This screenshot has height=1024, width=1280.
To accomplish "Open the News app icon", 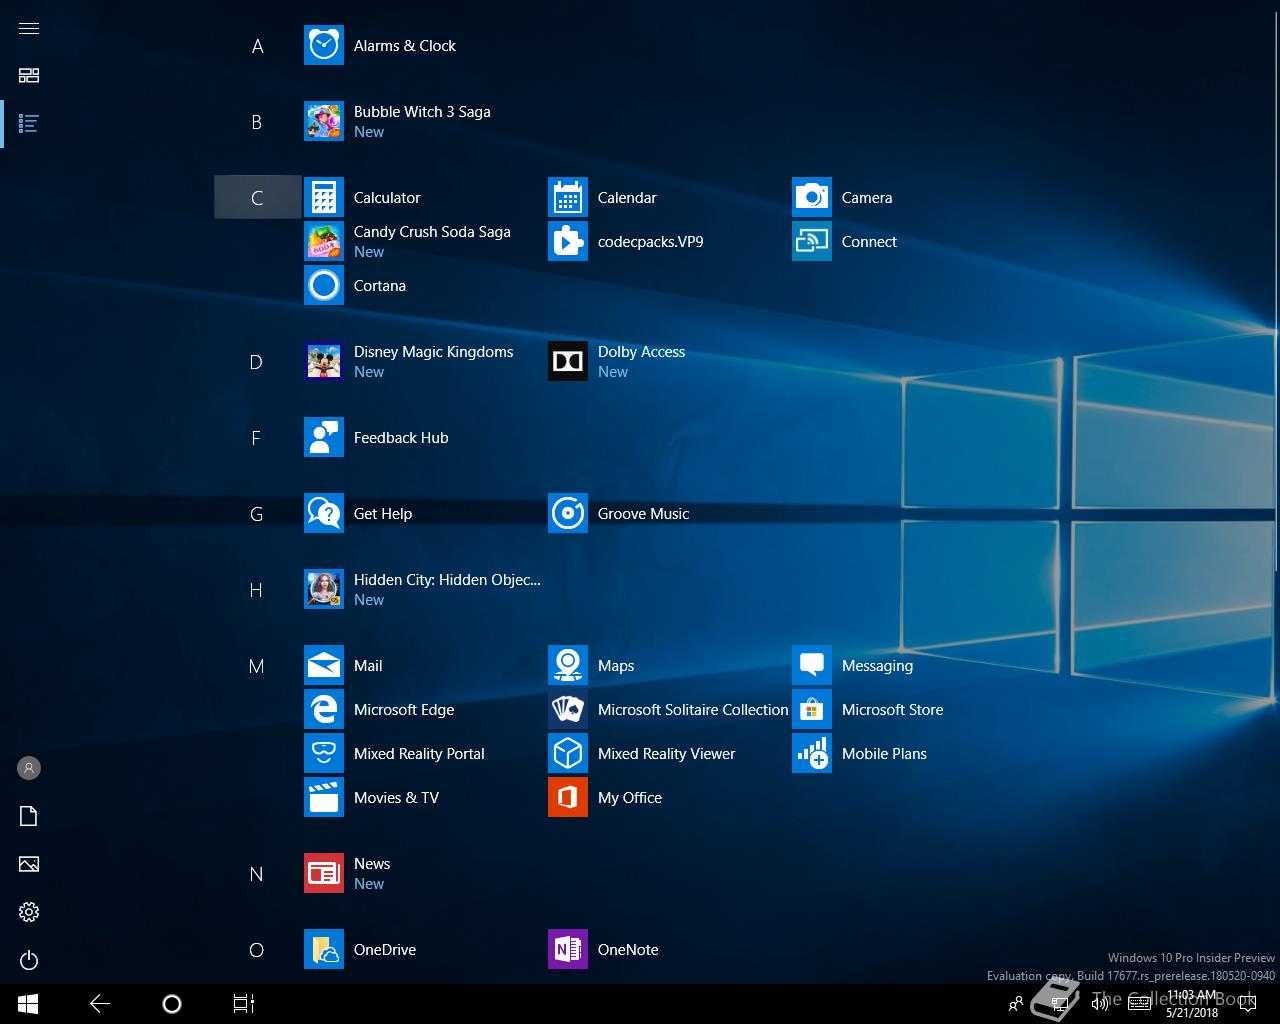I will pos(324,874).
